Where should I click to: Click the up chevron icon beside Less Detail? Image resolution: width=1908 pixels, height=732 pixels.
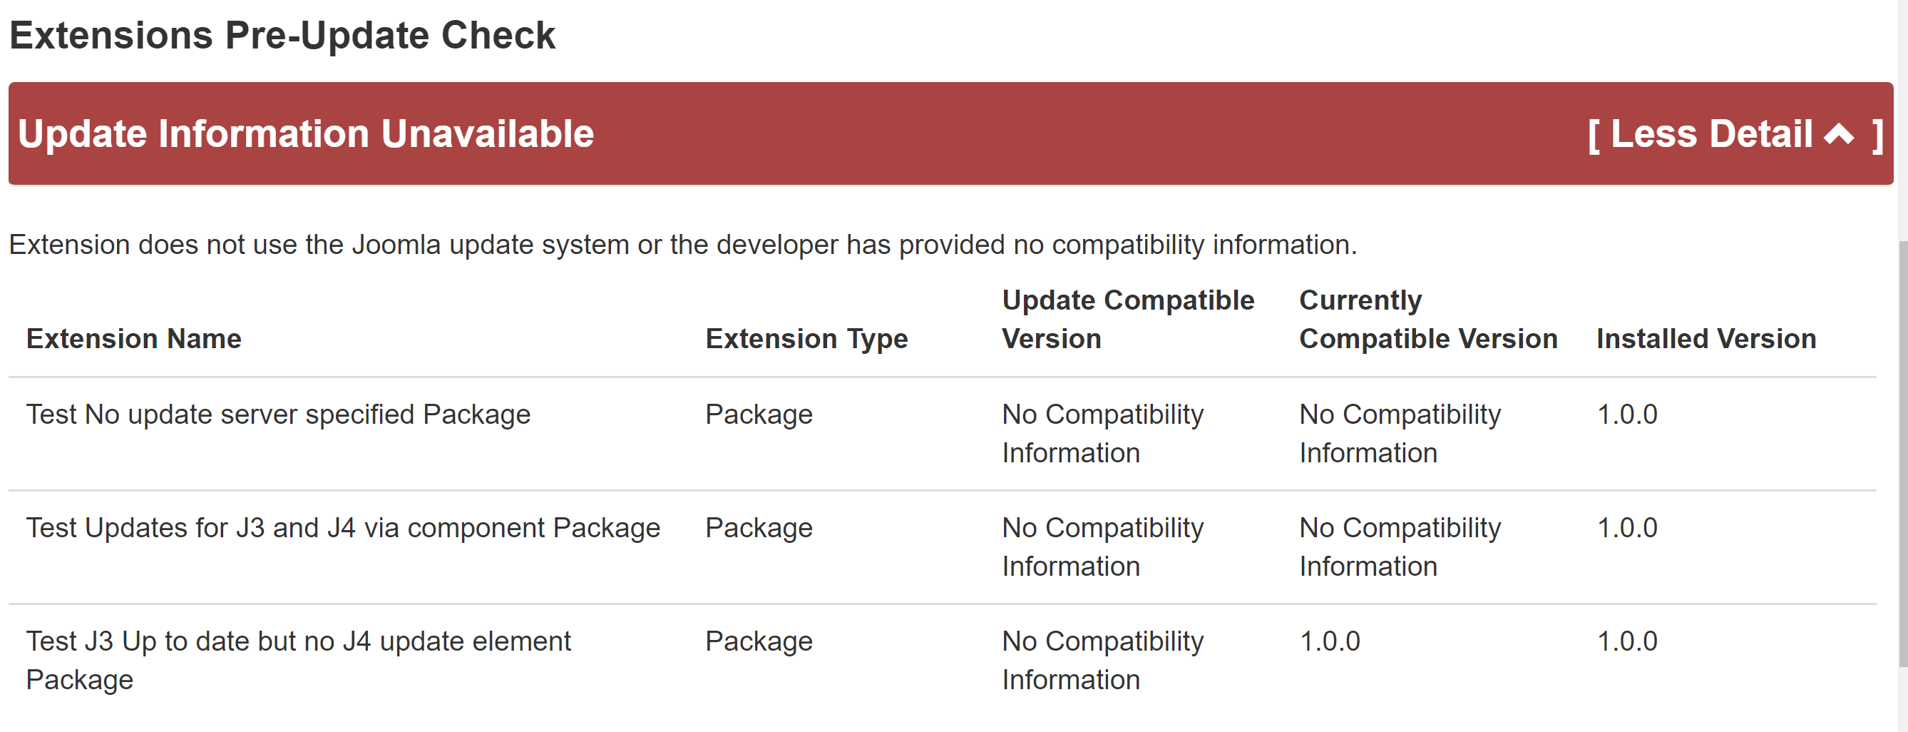pyautogui.click(x=1839, y=134)
